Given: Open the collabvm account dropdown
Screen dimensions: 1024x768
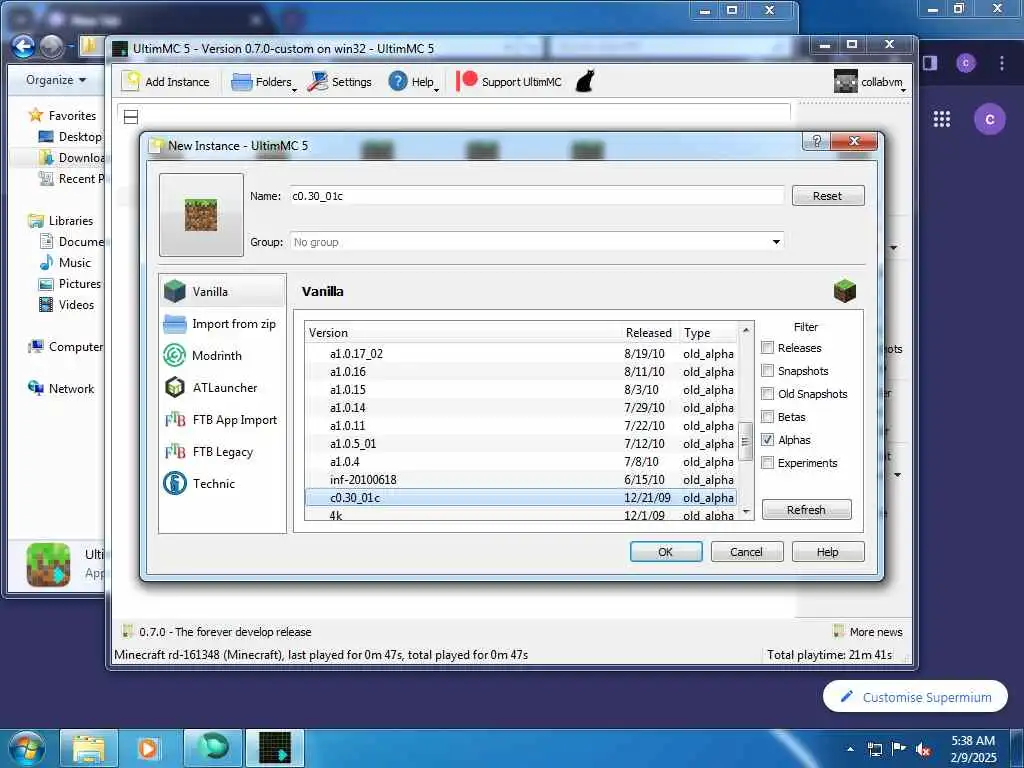Looking at the screenshot, I should [x=871, y=82].
